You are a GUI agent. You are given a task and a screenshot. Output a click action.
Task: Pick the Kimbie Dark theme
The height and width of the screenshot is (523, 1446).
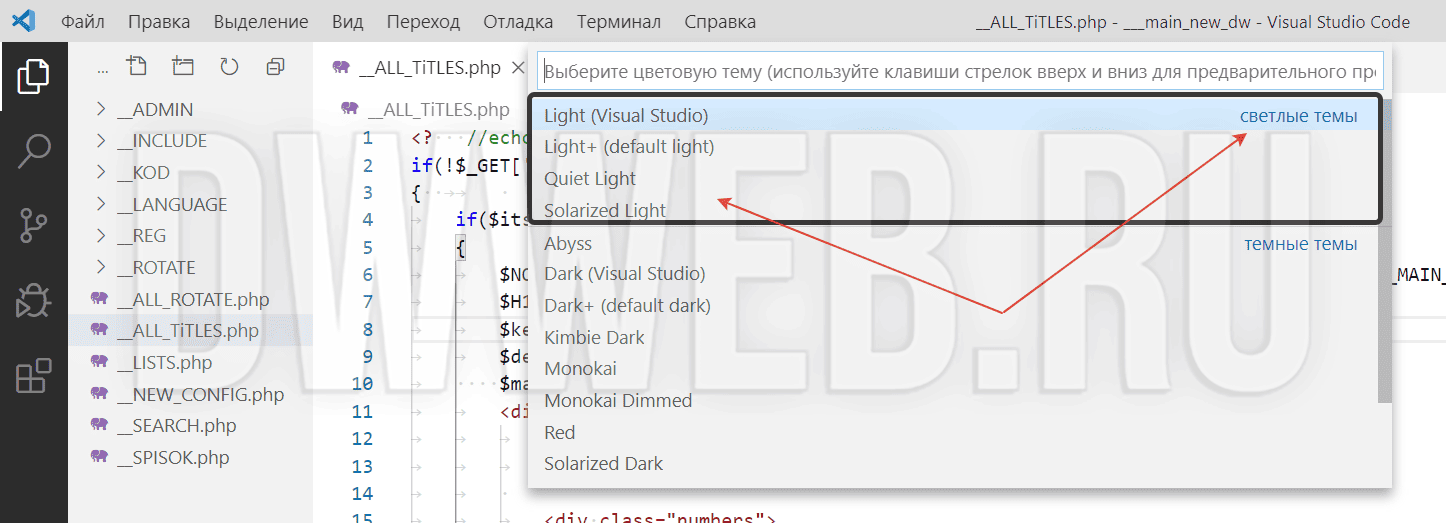coord(954,337)
